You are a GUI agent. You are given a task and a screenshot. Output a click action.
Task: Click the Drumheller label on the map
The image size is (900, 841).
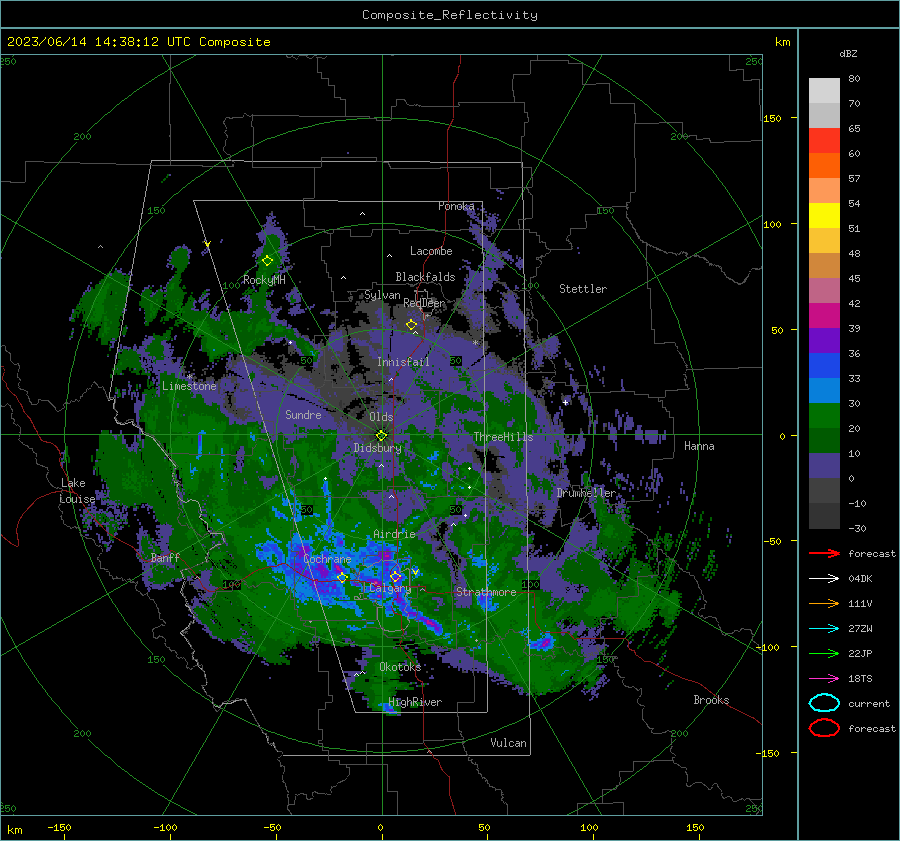(586, 493)
